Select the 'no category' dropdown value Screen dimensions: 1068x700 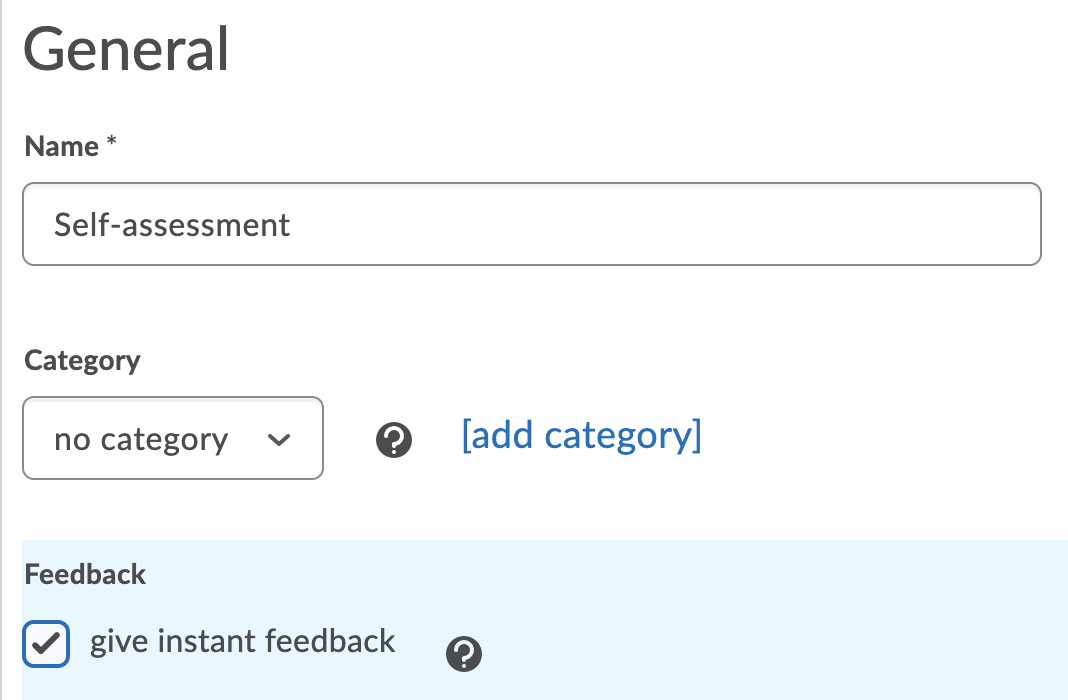click(141, 440)
